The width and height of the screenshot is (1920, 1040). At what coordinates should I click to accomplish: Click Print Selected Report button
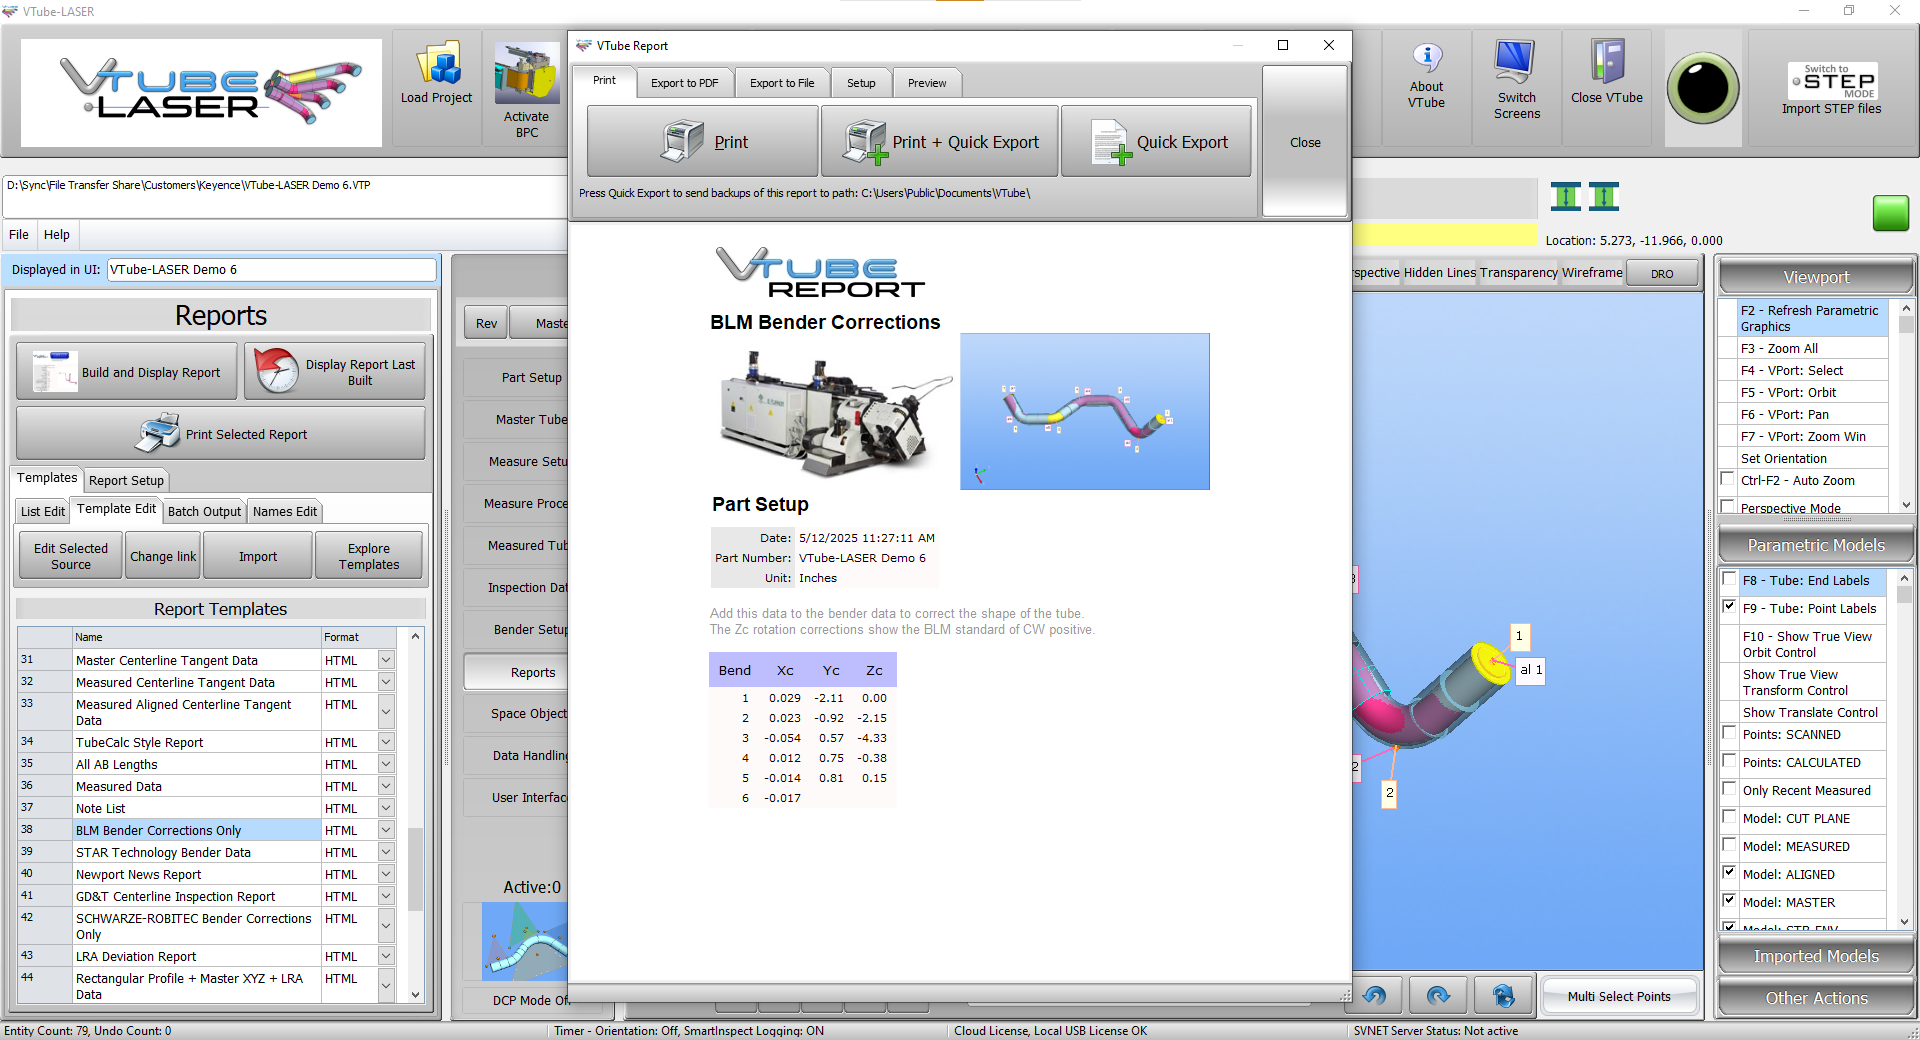[x=221, y=434]
